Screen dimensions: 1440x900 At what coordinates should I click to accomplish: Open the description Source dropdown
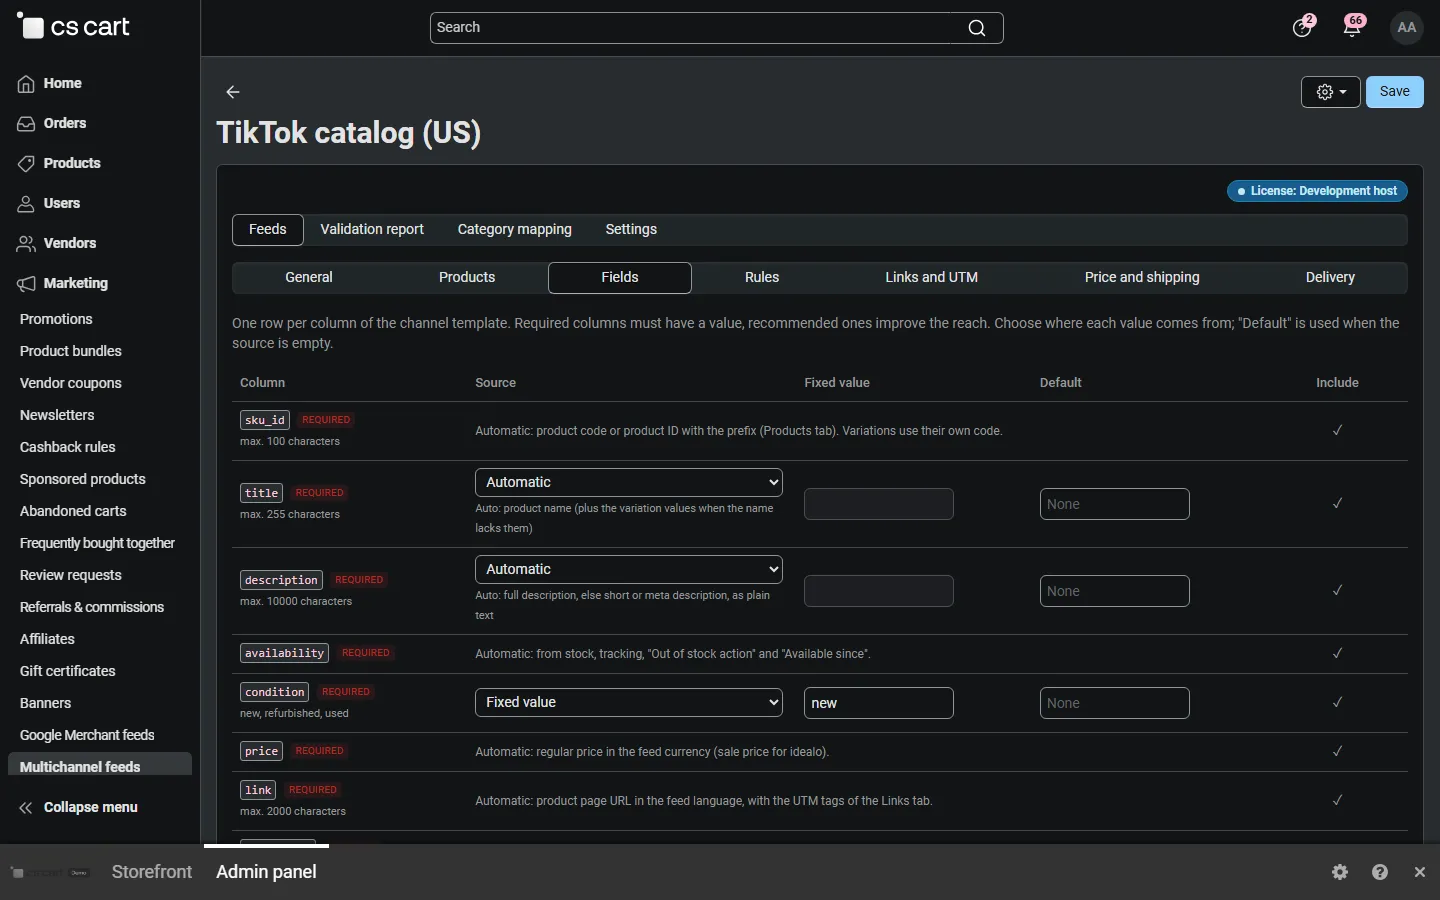tap(629, 569)
